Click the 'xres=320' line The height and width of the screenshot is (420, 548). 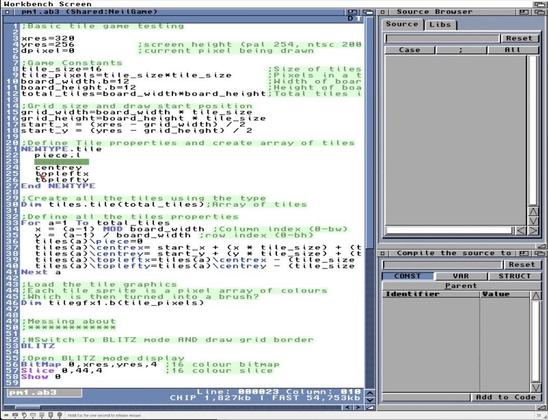(48, 38)
